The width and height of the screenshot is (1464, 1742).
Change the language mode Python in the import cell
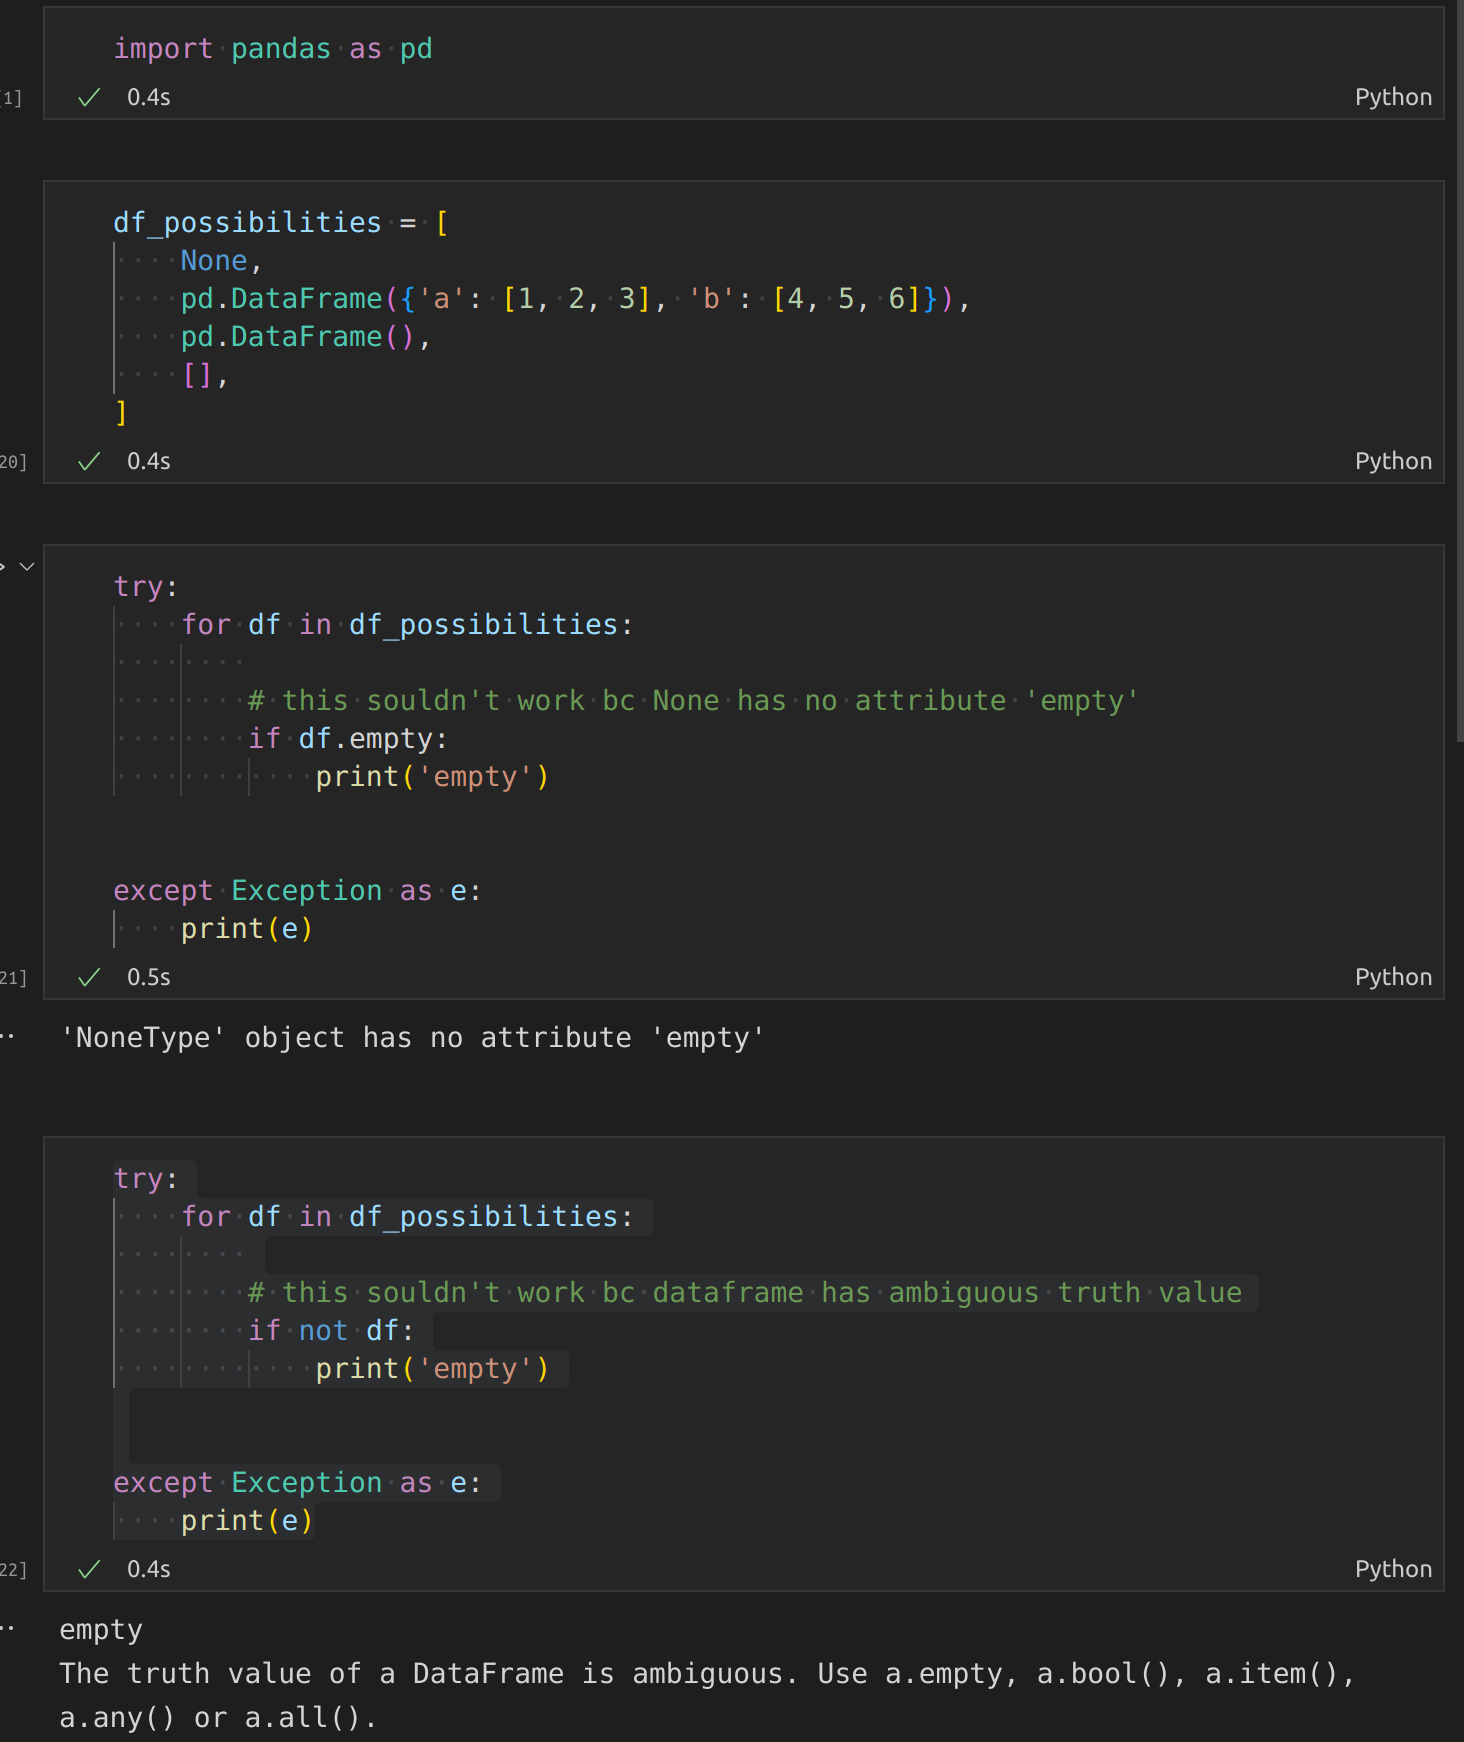1393,97
